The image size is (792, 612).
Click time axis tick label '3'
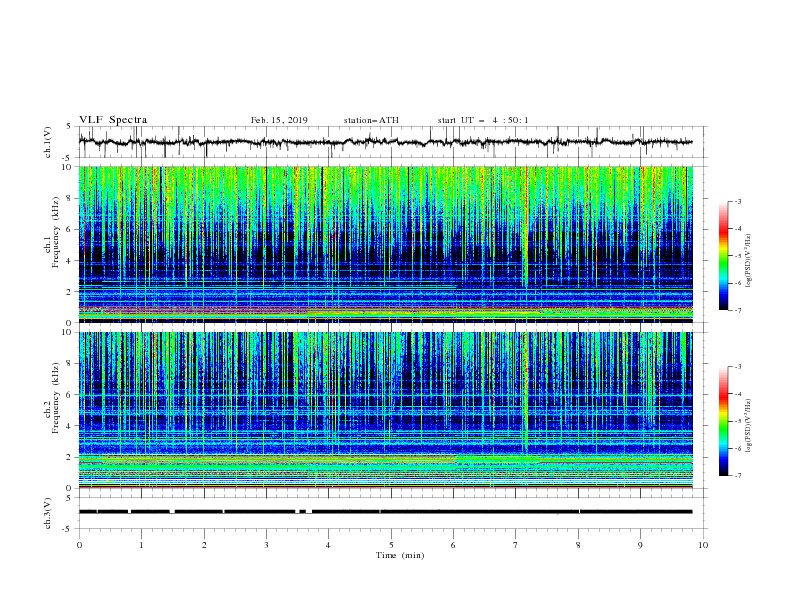(x=266, y=545)
